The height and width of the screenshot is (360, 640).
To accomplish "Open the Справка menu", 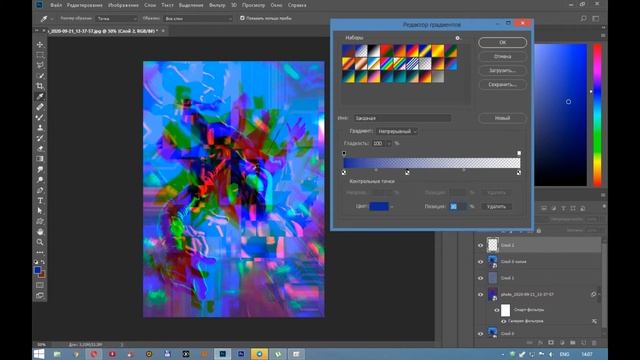I will 297,5.
